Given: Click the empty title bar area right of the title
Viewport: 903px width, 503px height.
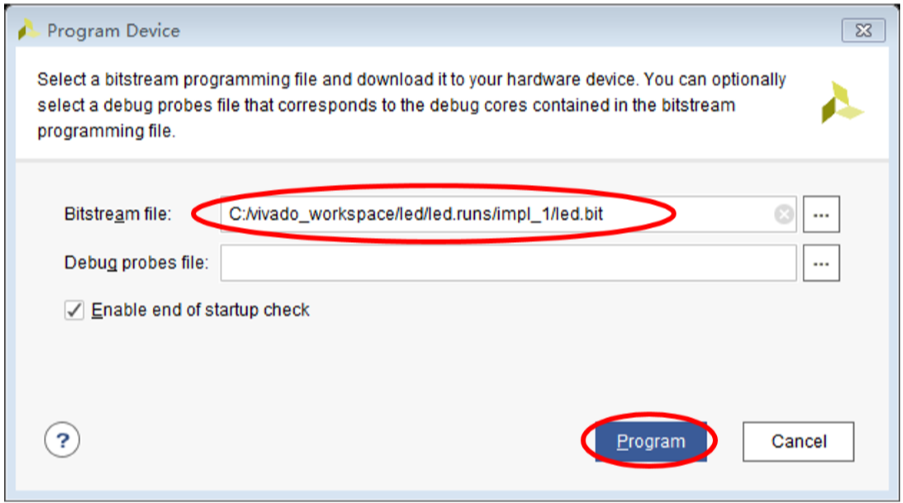Looking at the screenshot, I should 500,31.
